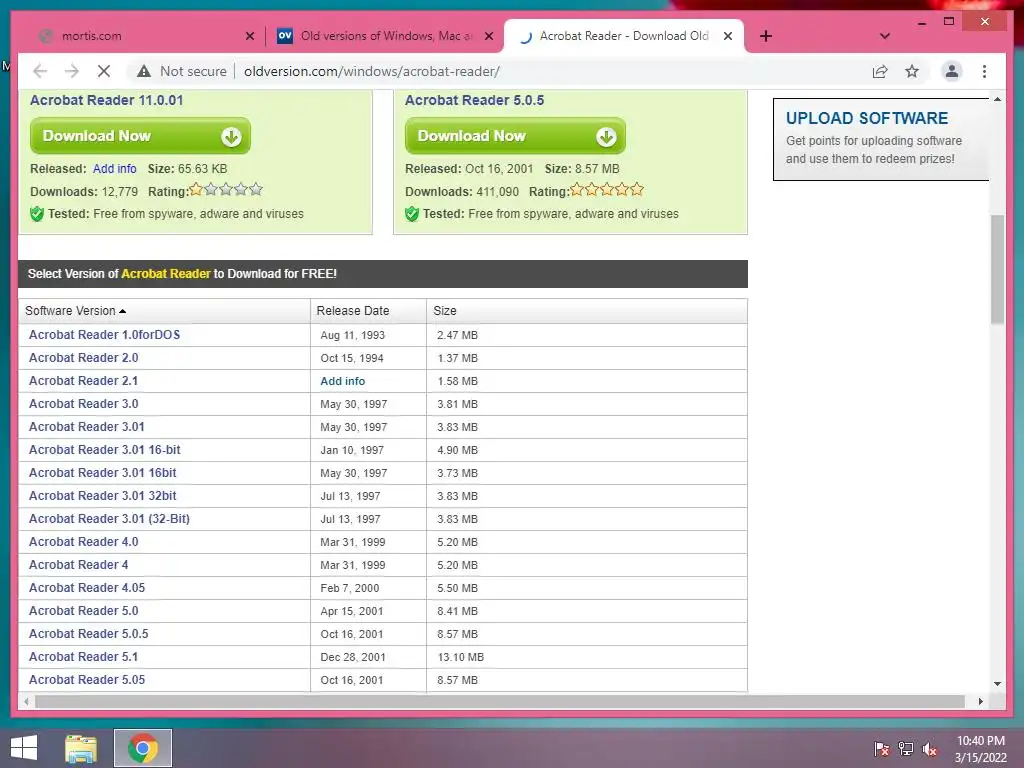Open Acrobat Reader 5.05 link
Image resolution: width=1024 pixels, height=768 pixels.
[x=87, y=680]
